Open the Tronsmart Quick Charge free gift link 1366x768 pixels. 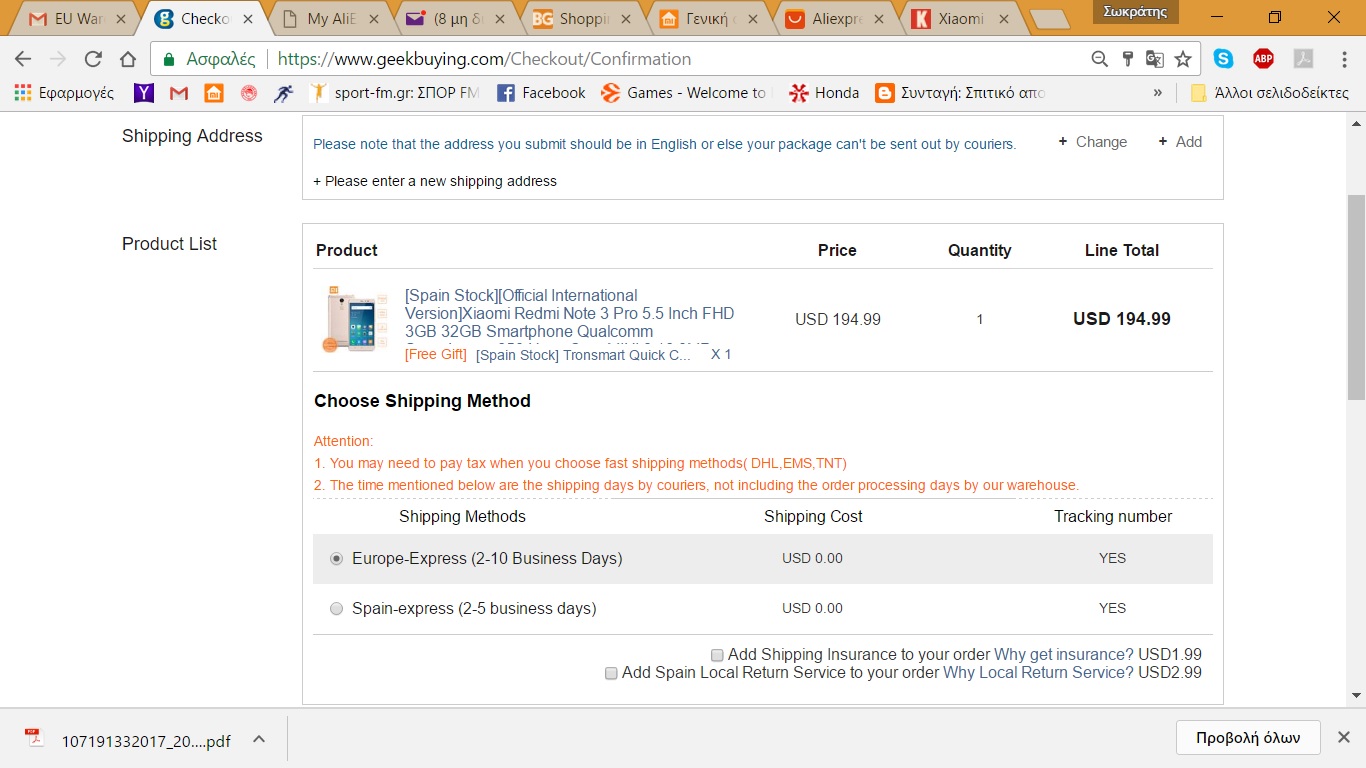click(x=583, y=355)
